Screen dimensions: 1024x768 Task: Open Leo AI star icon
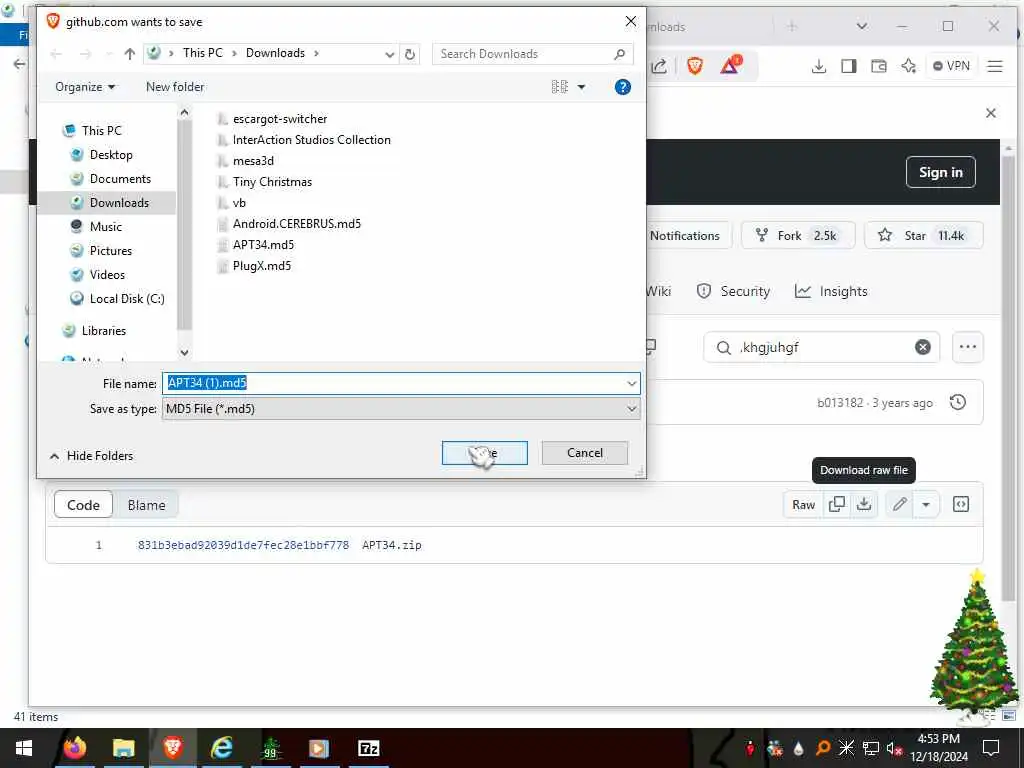click(x=908, y=66)
